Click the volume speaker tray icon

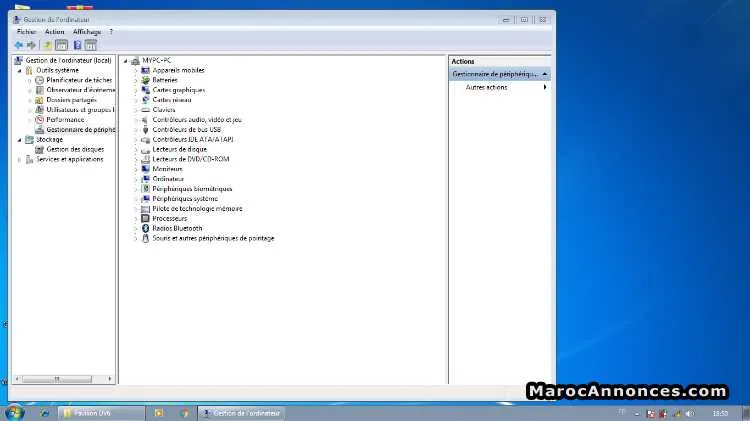690,413
